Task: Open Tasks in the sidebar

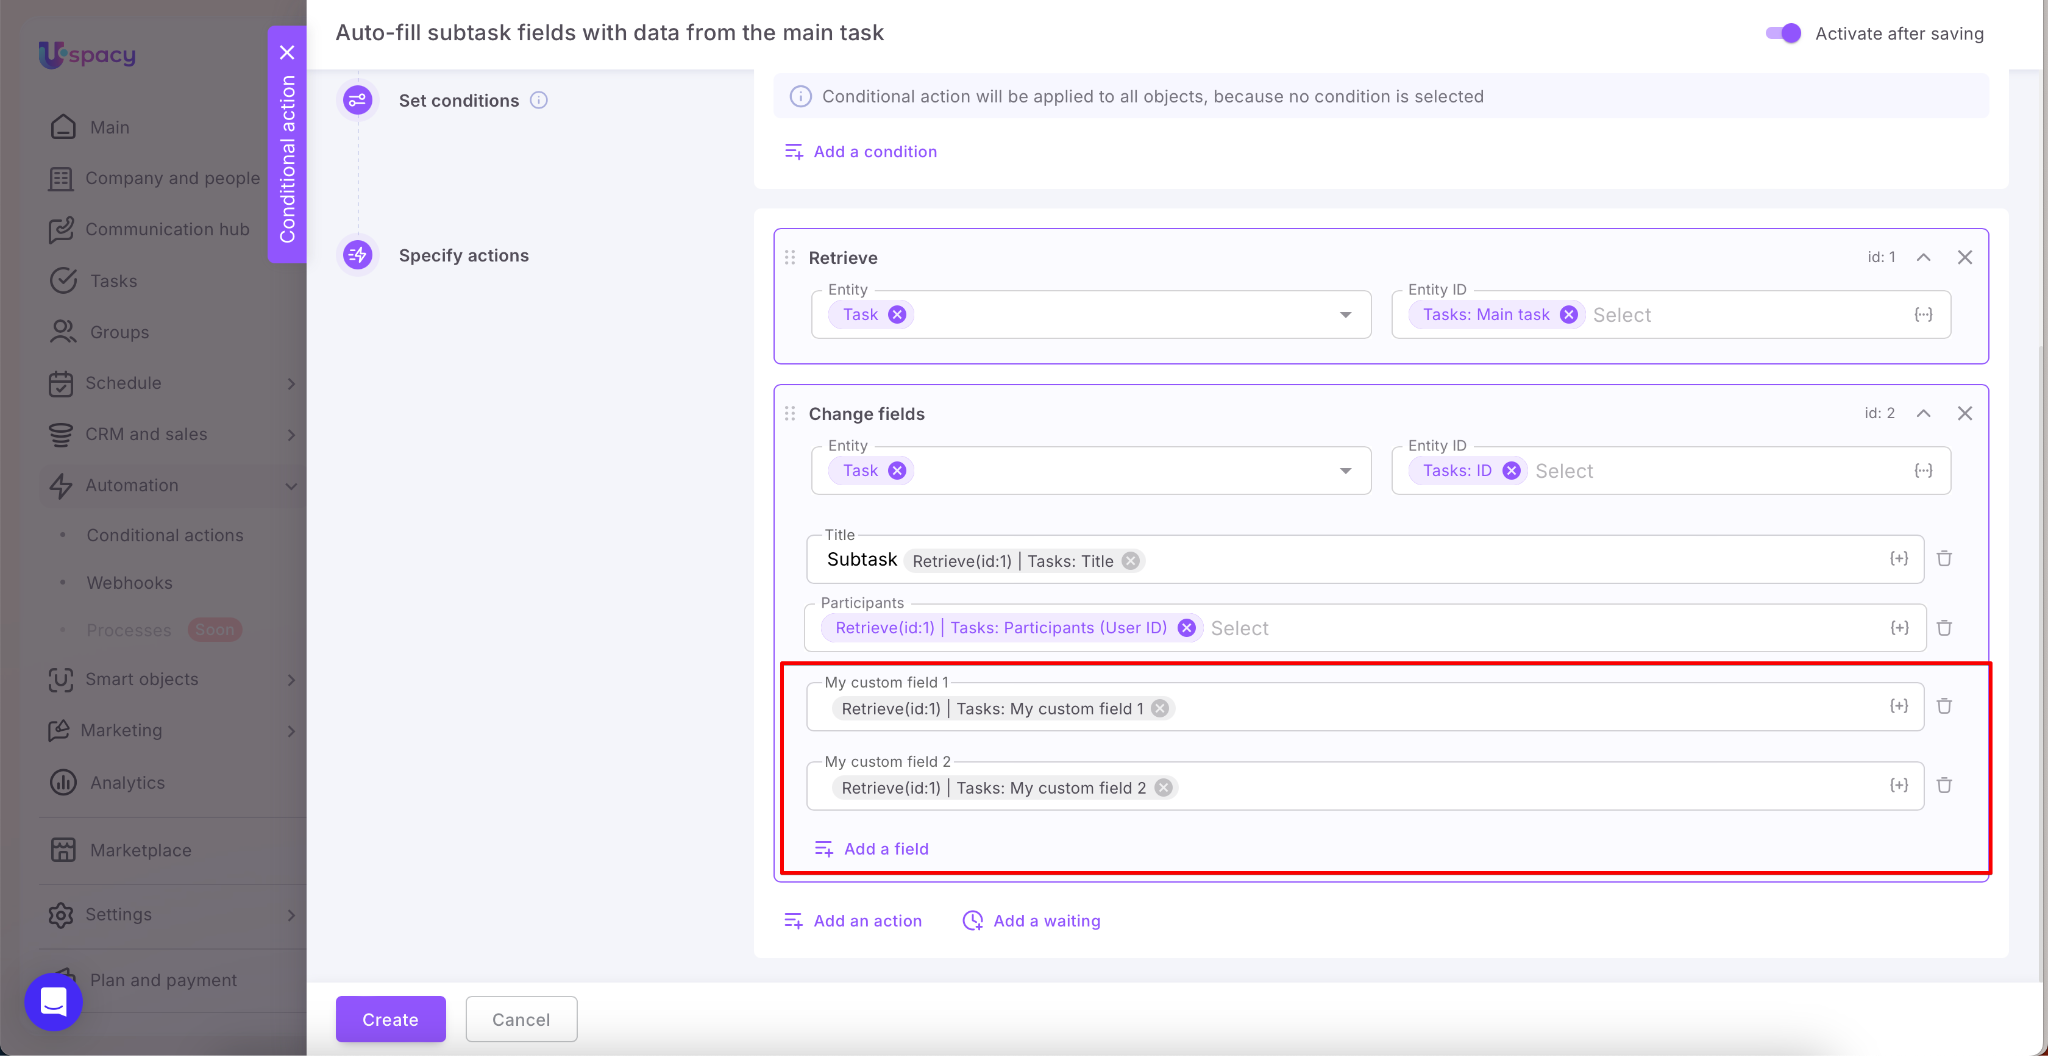Action: click(x=113, y=281)
